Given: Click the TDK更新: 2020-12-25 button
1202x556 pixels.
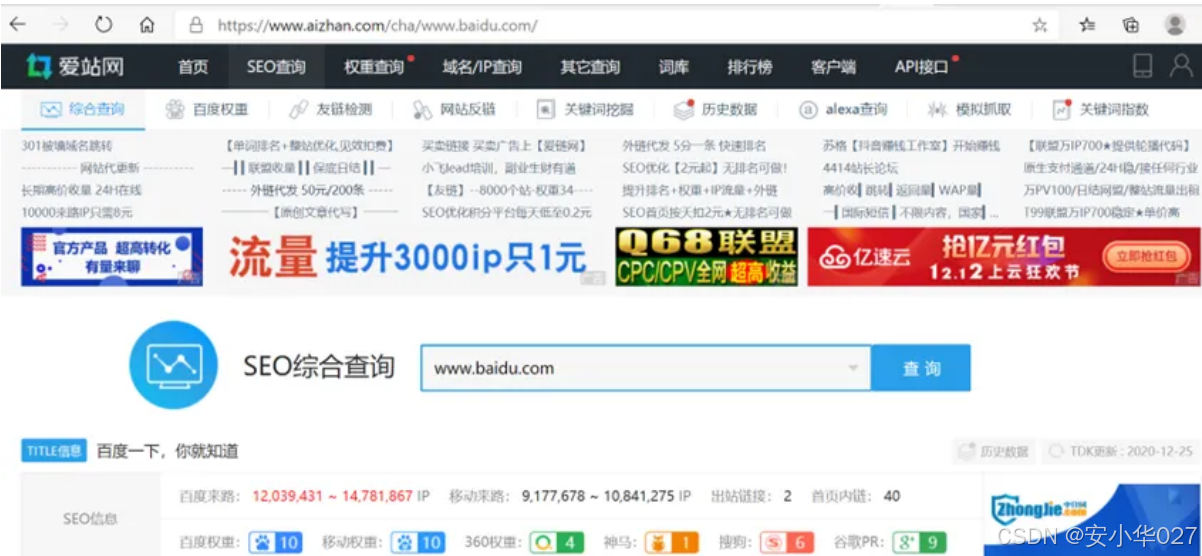Looking at the screenshot, I should tap(1118, 452).
